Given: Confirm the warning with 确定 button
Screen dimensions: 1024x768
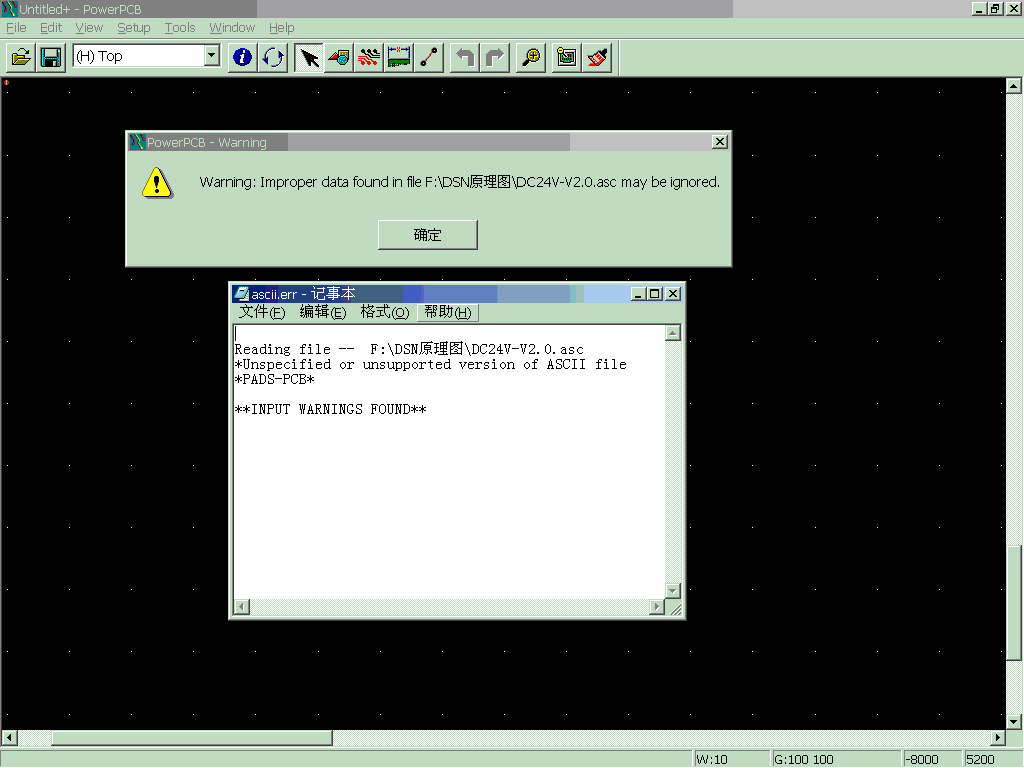Looking at the screenshot, I should [x=428, y=234].
